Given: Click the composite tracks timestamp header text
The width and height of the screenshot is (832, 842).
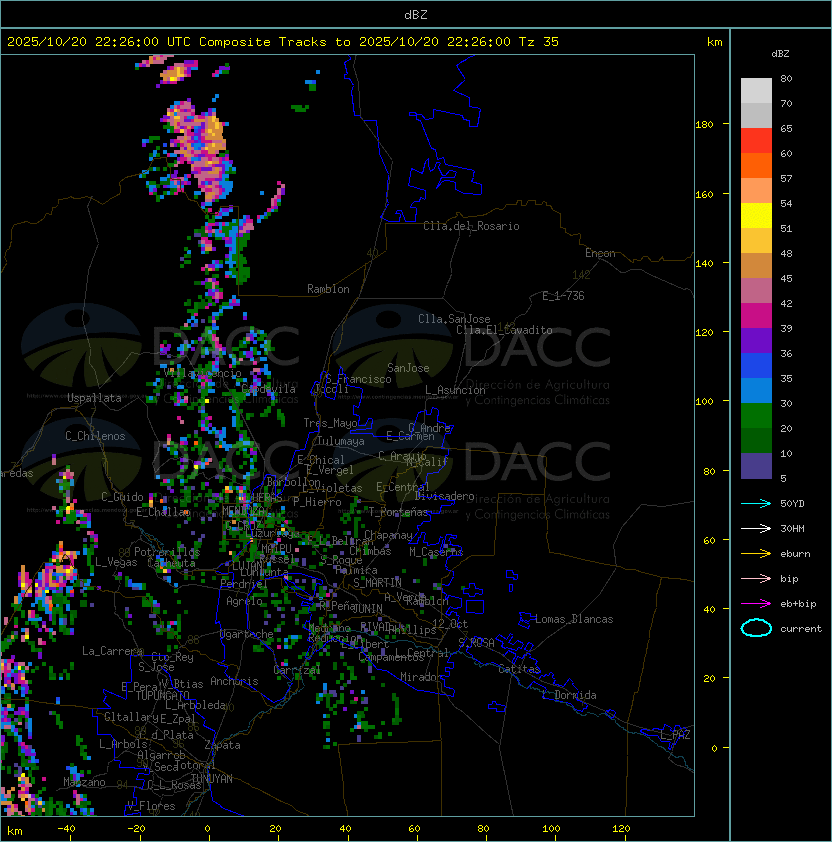Looking at the screenshot, I should 283,42.
